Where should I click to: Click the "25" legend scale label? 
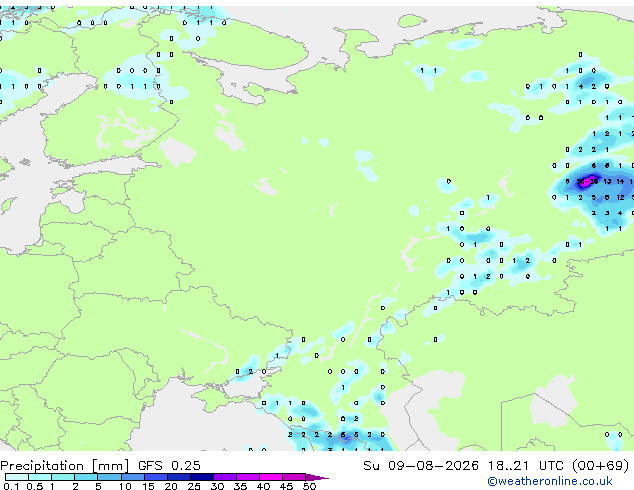pyautogui.click(x=194, y=486)
